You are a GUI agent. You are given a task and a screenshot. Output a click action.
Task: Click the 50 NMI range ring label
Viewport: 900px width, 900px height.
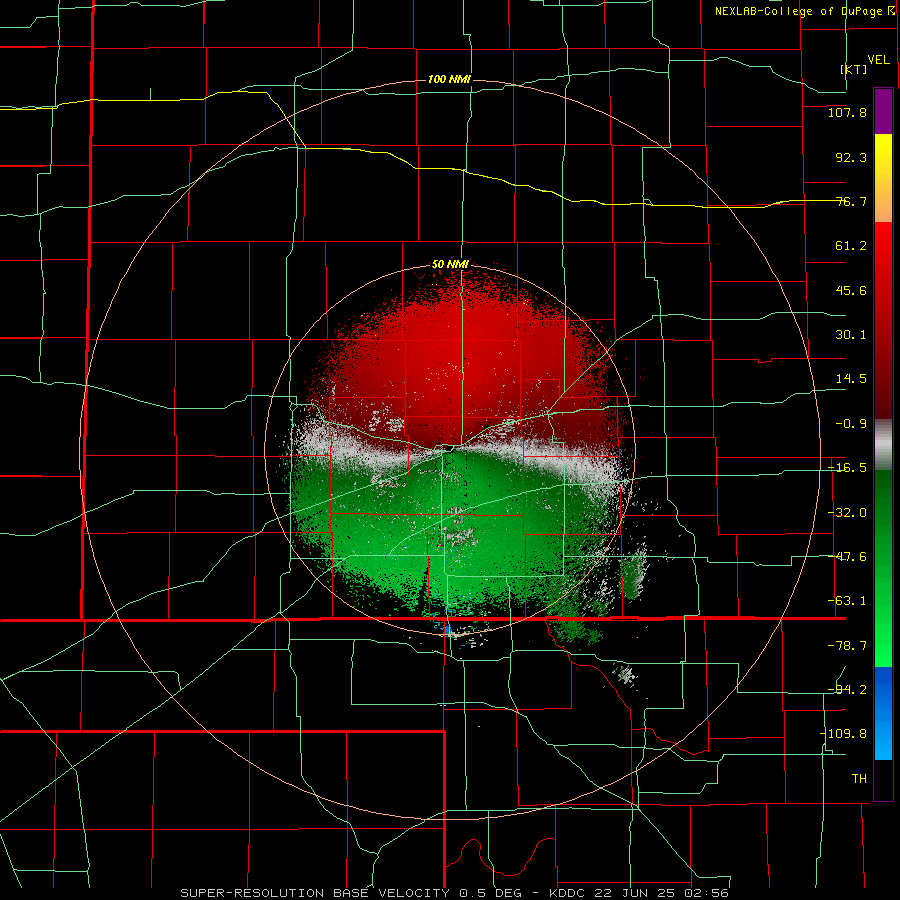click(x=450, y=265)
